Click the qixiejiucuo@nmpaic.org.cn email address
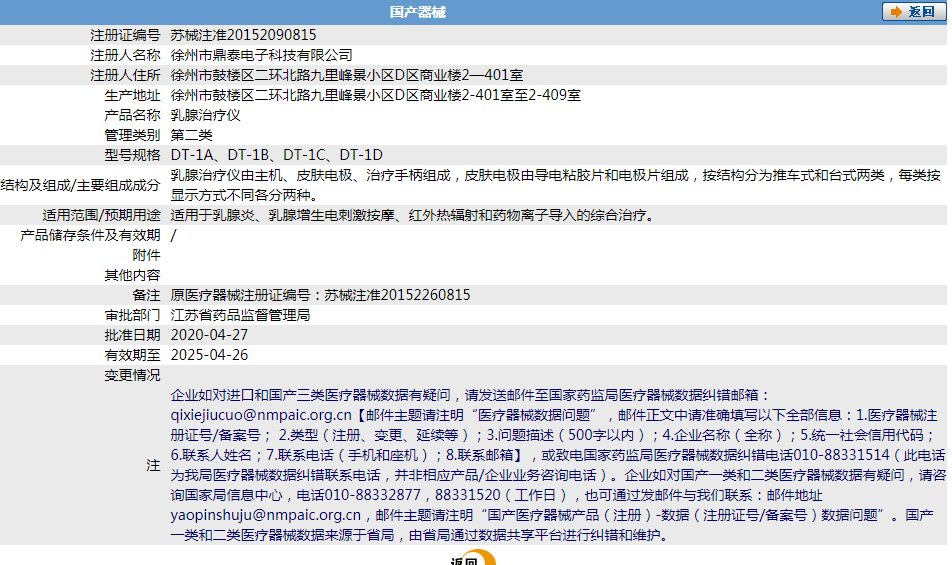The image size is (952, 565). coord(261,415)
